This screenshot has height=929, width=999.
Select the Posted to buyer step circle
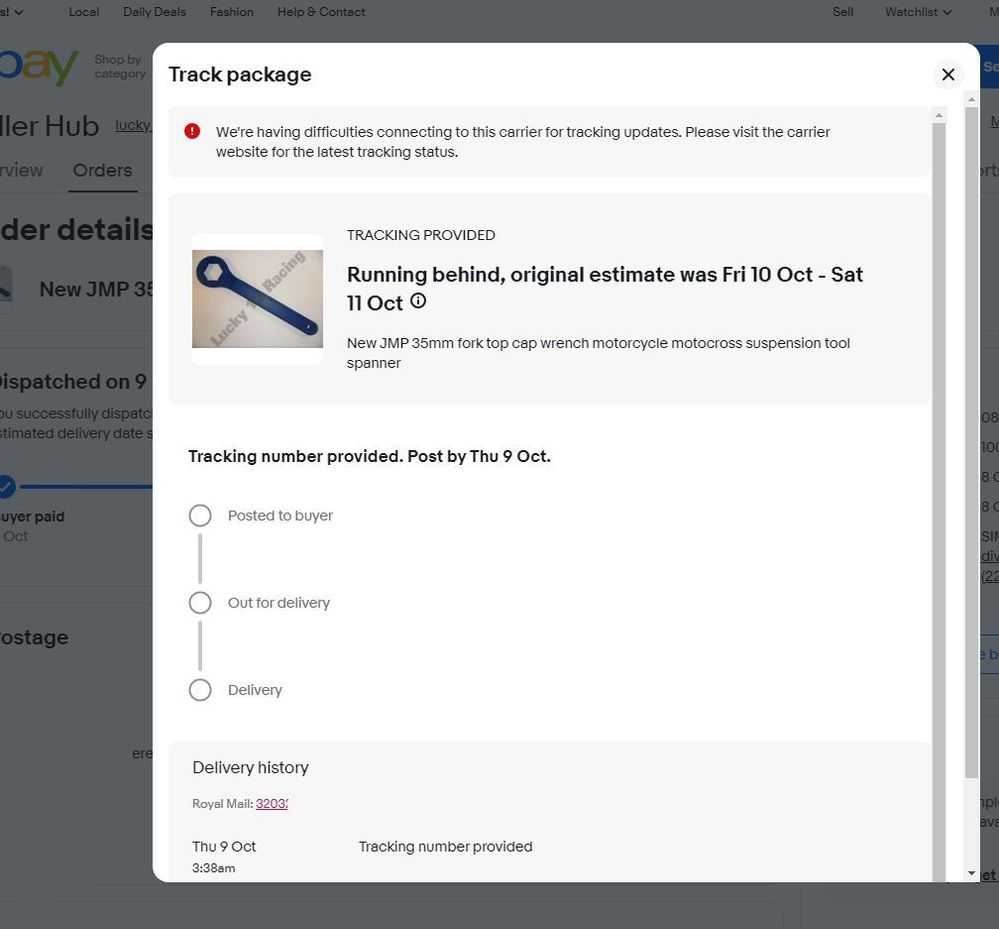pos(200,516)
